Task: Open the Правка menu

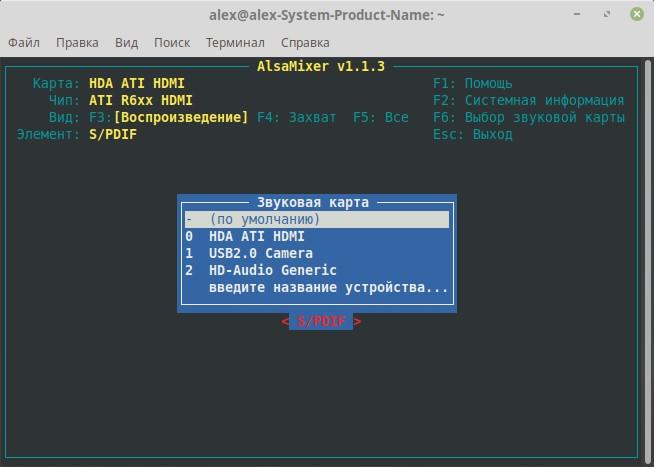Action: (x=77, y=43)
